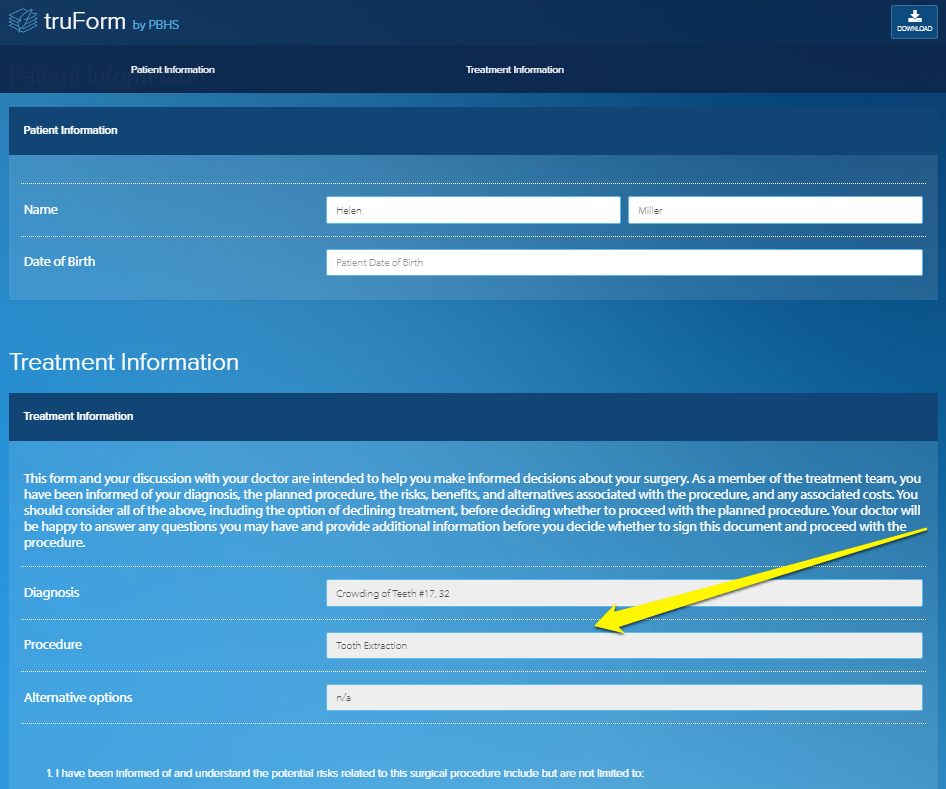Click the truForm stacked-pages logo icon
946x789 pixels.
tap(22, 22)
